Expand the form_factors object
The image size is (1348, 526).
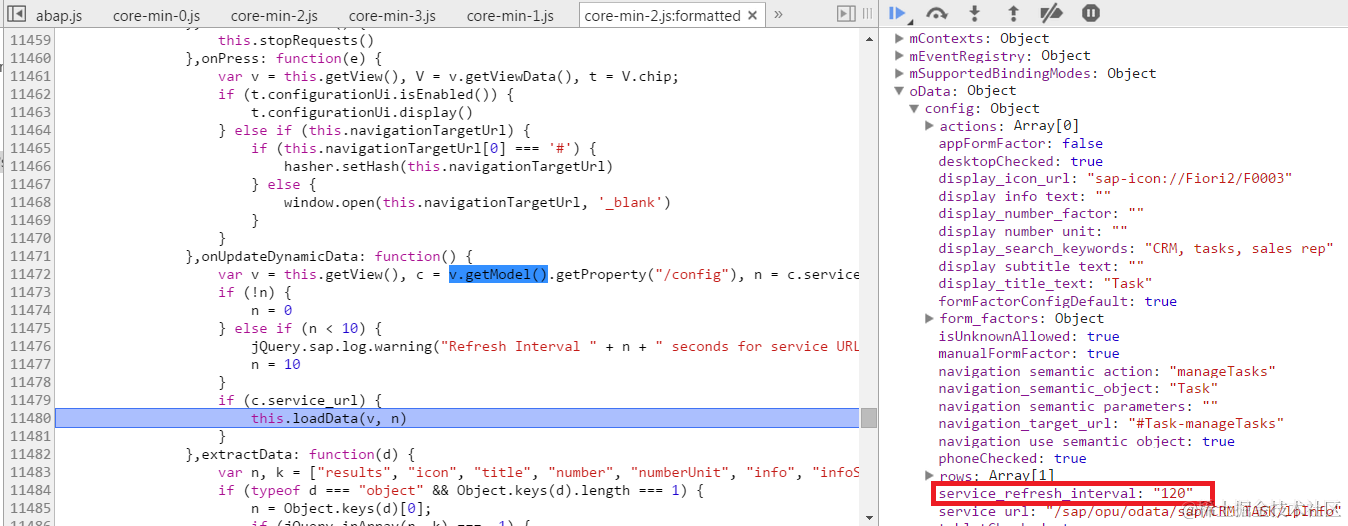930,318
